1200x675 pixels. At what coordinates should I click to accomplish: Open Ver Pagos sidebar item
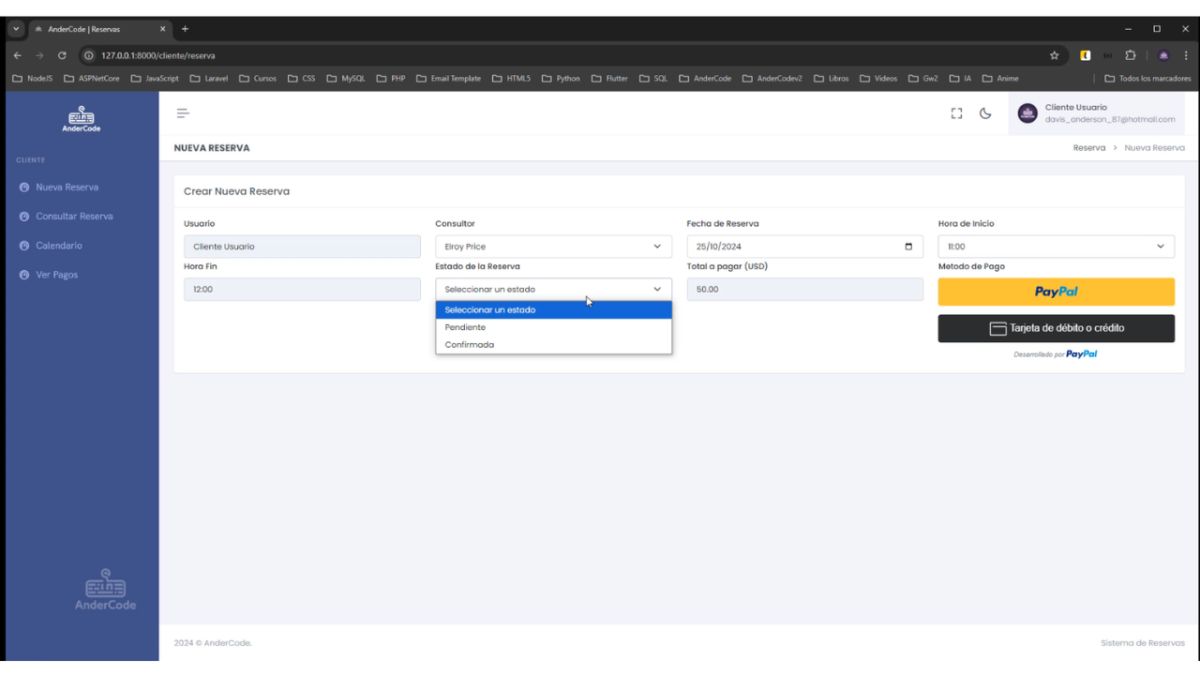click(x=56, y=275)
